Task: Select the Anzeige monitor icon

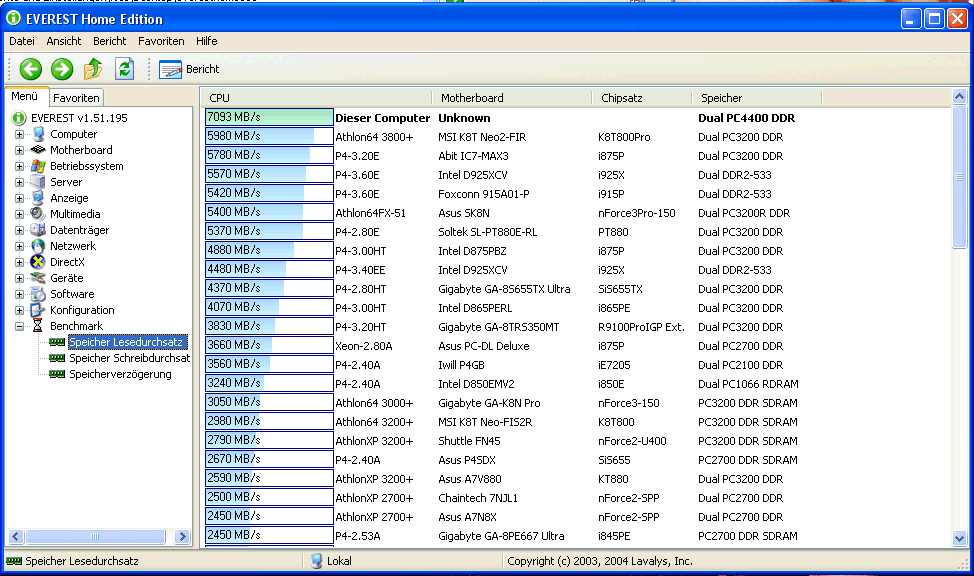Action: [39, 198]
